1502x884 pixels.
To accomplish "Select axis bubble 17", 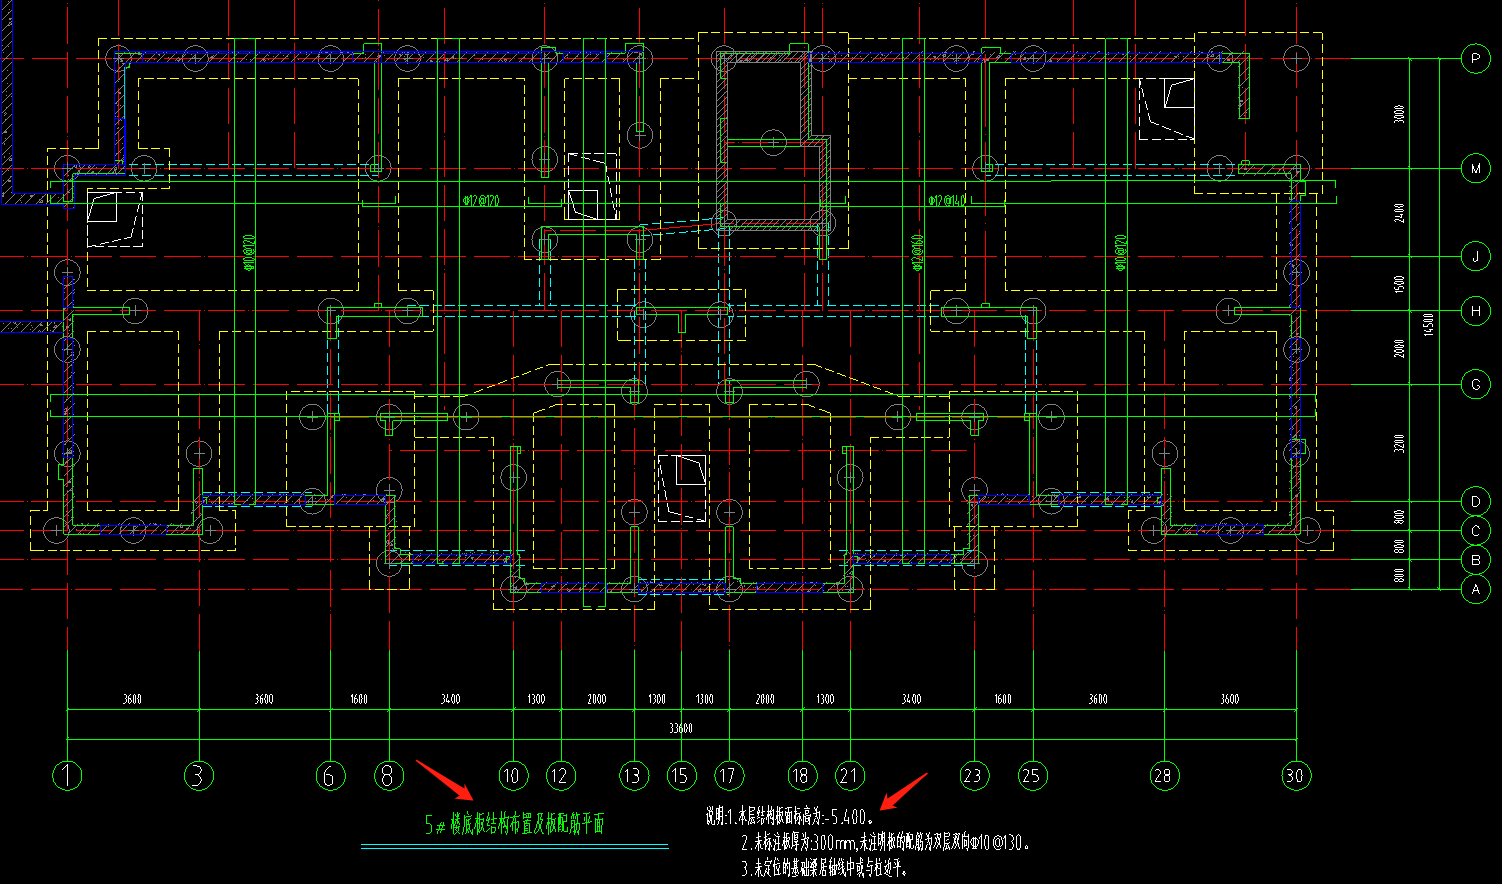I will pyautogui.click(x=729, y=775).
